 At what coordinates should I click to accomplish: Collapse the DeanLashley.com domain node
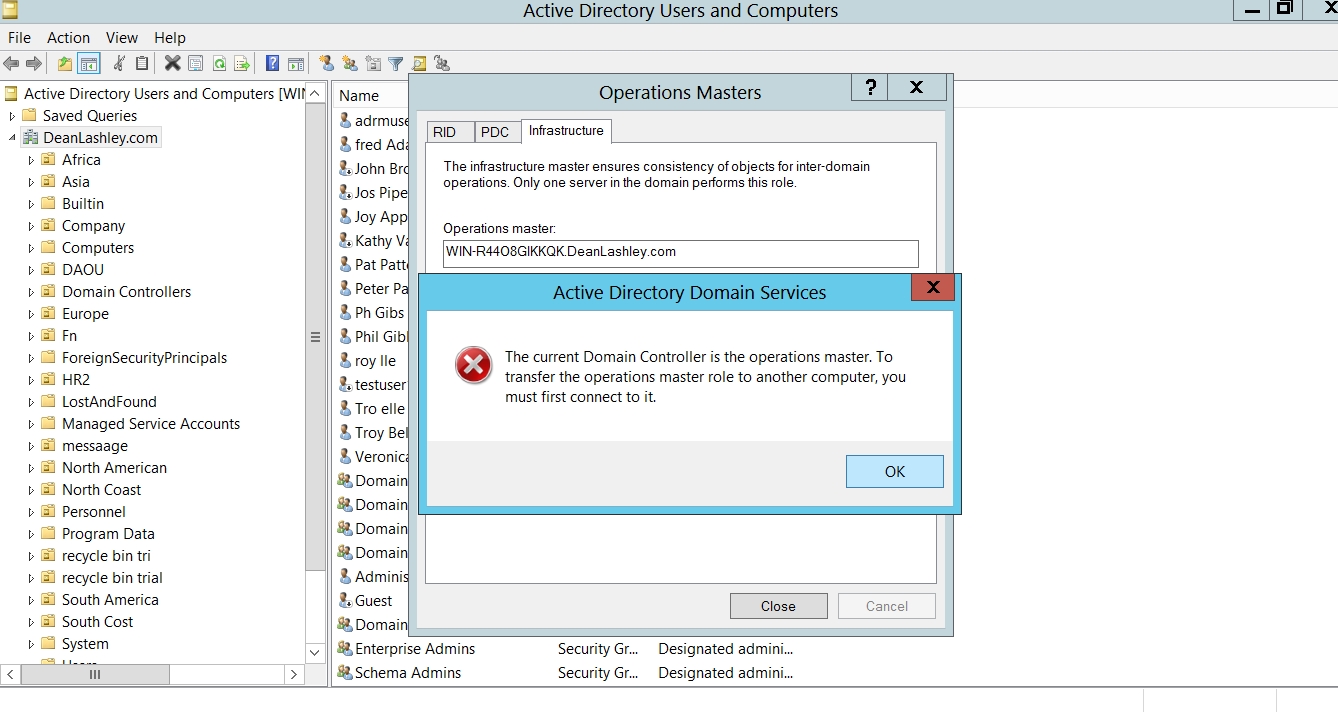[x=13, y=138]
